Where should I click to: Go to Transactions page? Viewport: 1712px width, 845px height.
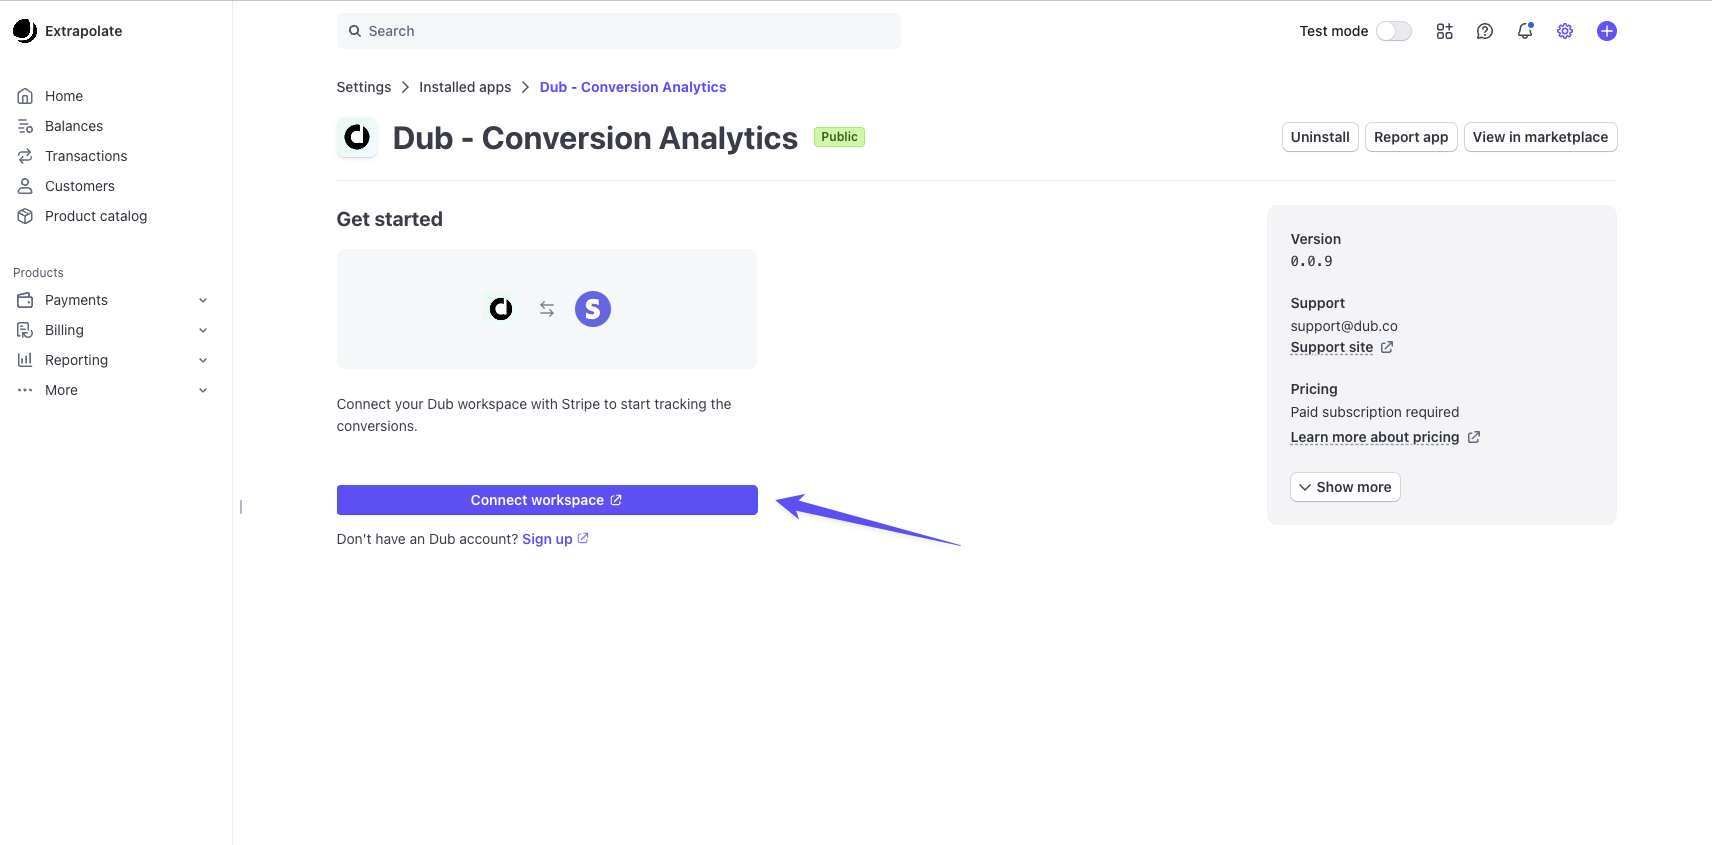pos(86,156)
